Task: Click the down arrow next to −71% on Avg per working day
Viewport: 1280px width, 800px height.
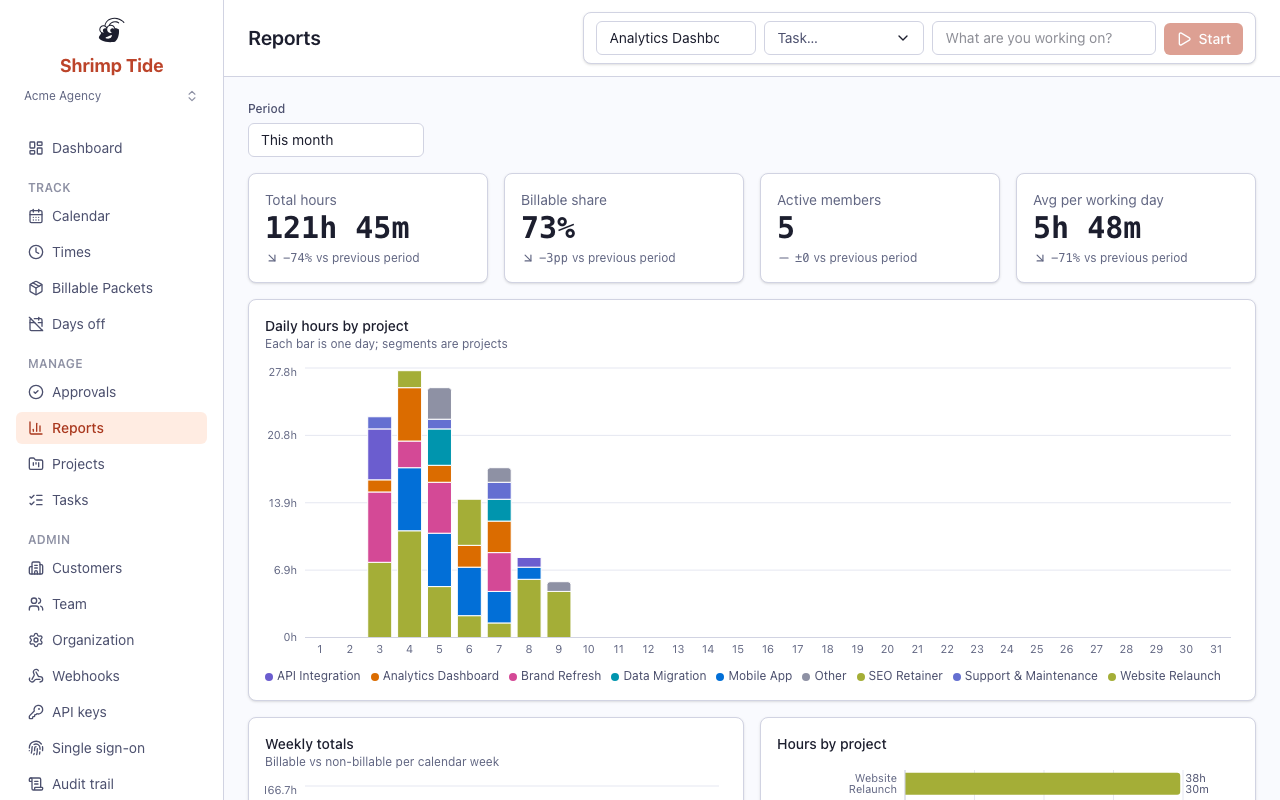Action: click(x=1039, y=258)
